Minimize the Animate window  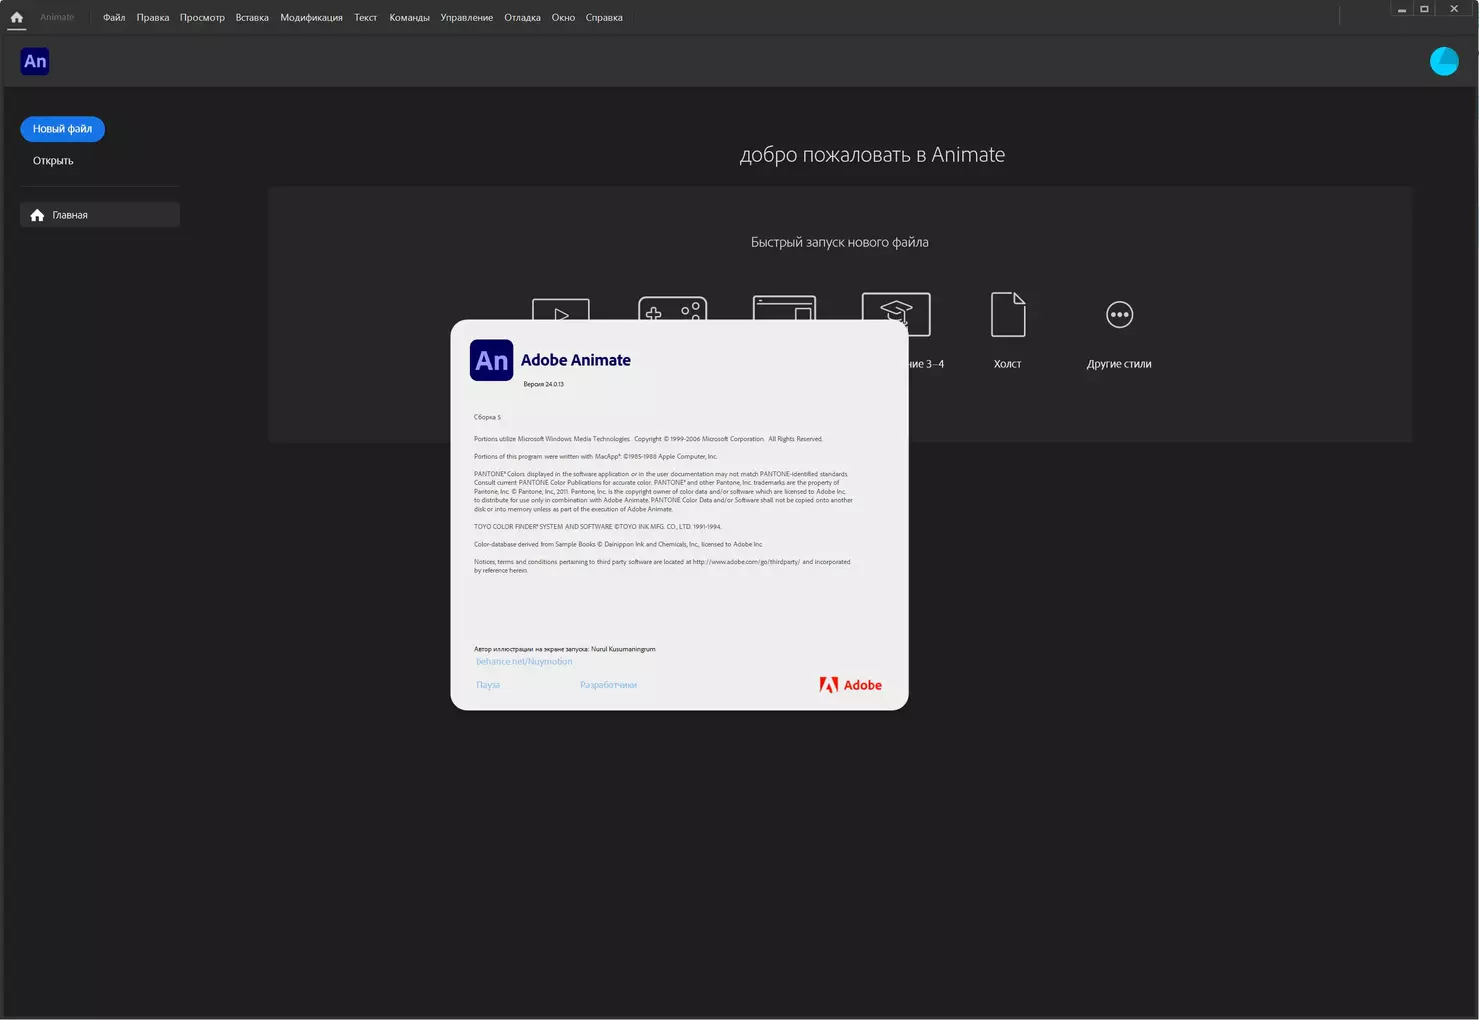(1402, 9)
